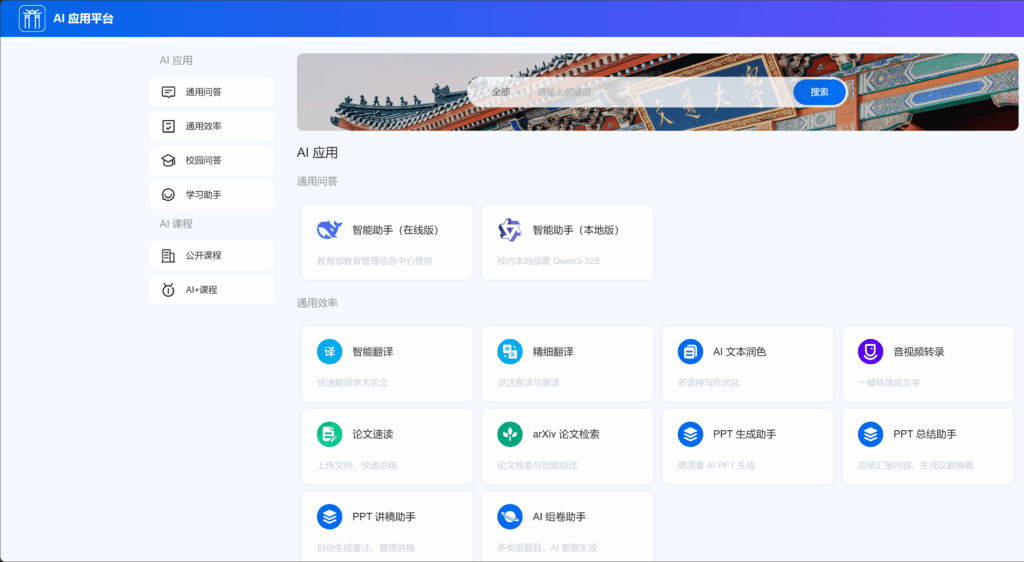Screen dimensions: 1024x562
Task: Click the 智能助手（在线版）whale icon
Action: [x=329, y=230]
